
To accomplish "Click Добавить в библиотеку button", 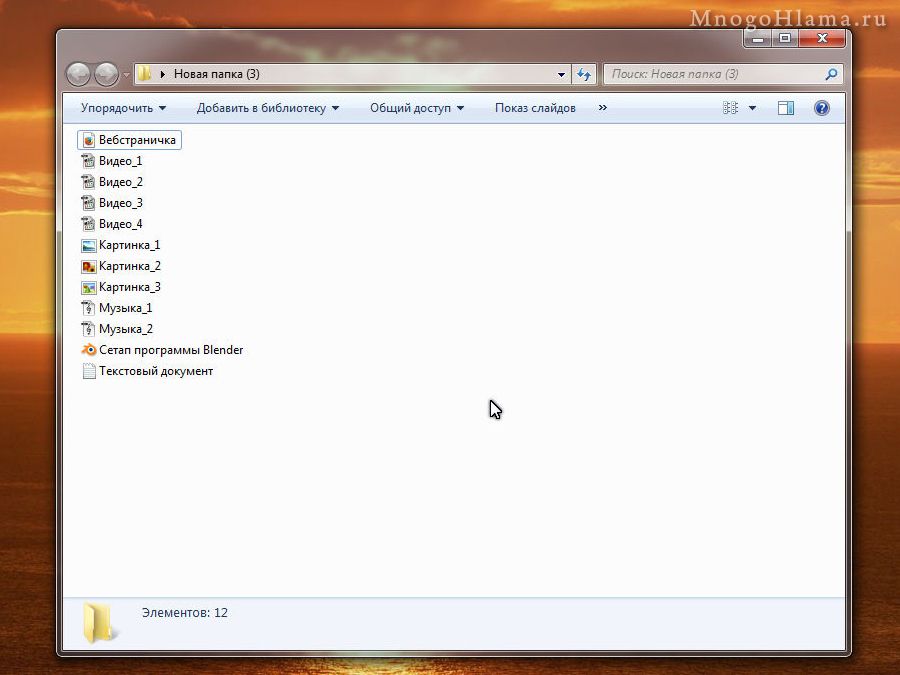I will click(267, 108).
